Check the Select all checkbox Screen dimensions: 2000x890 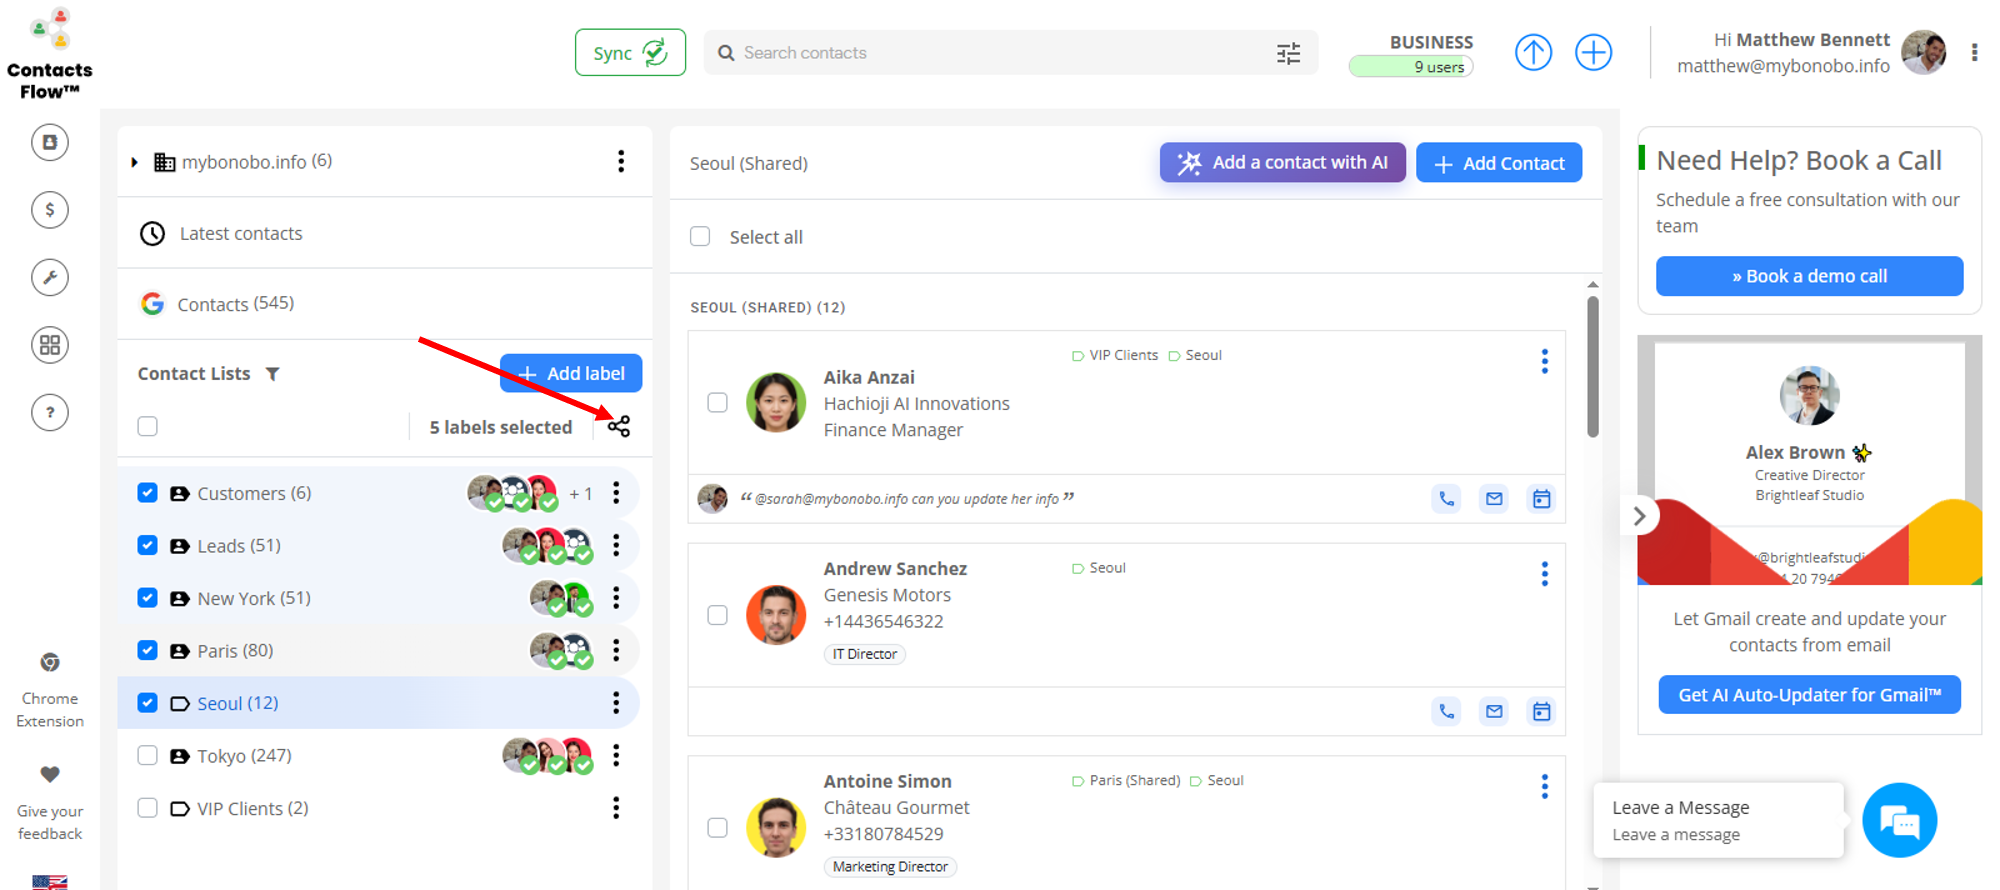pyautogui.click(x=700, y=237)
